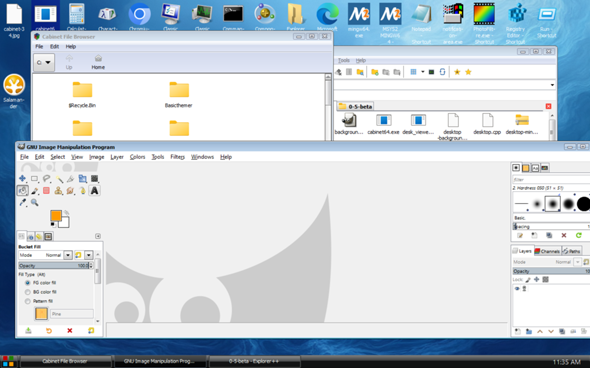Open the Layer menu in GIMP
590x368 pixels.
pos(117,157)
